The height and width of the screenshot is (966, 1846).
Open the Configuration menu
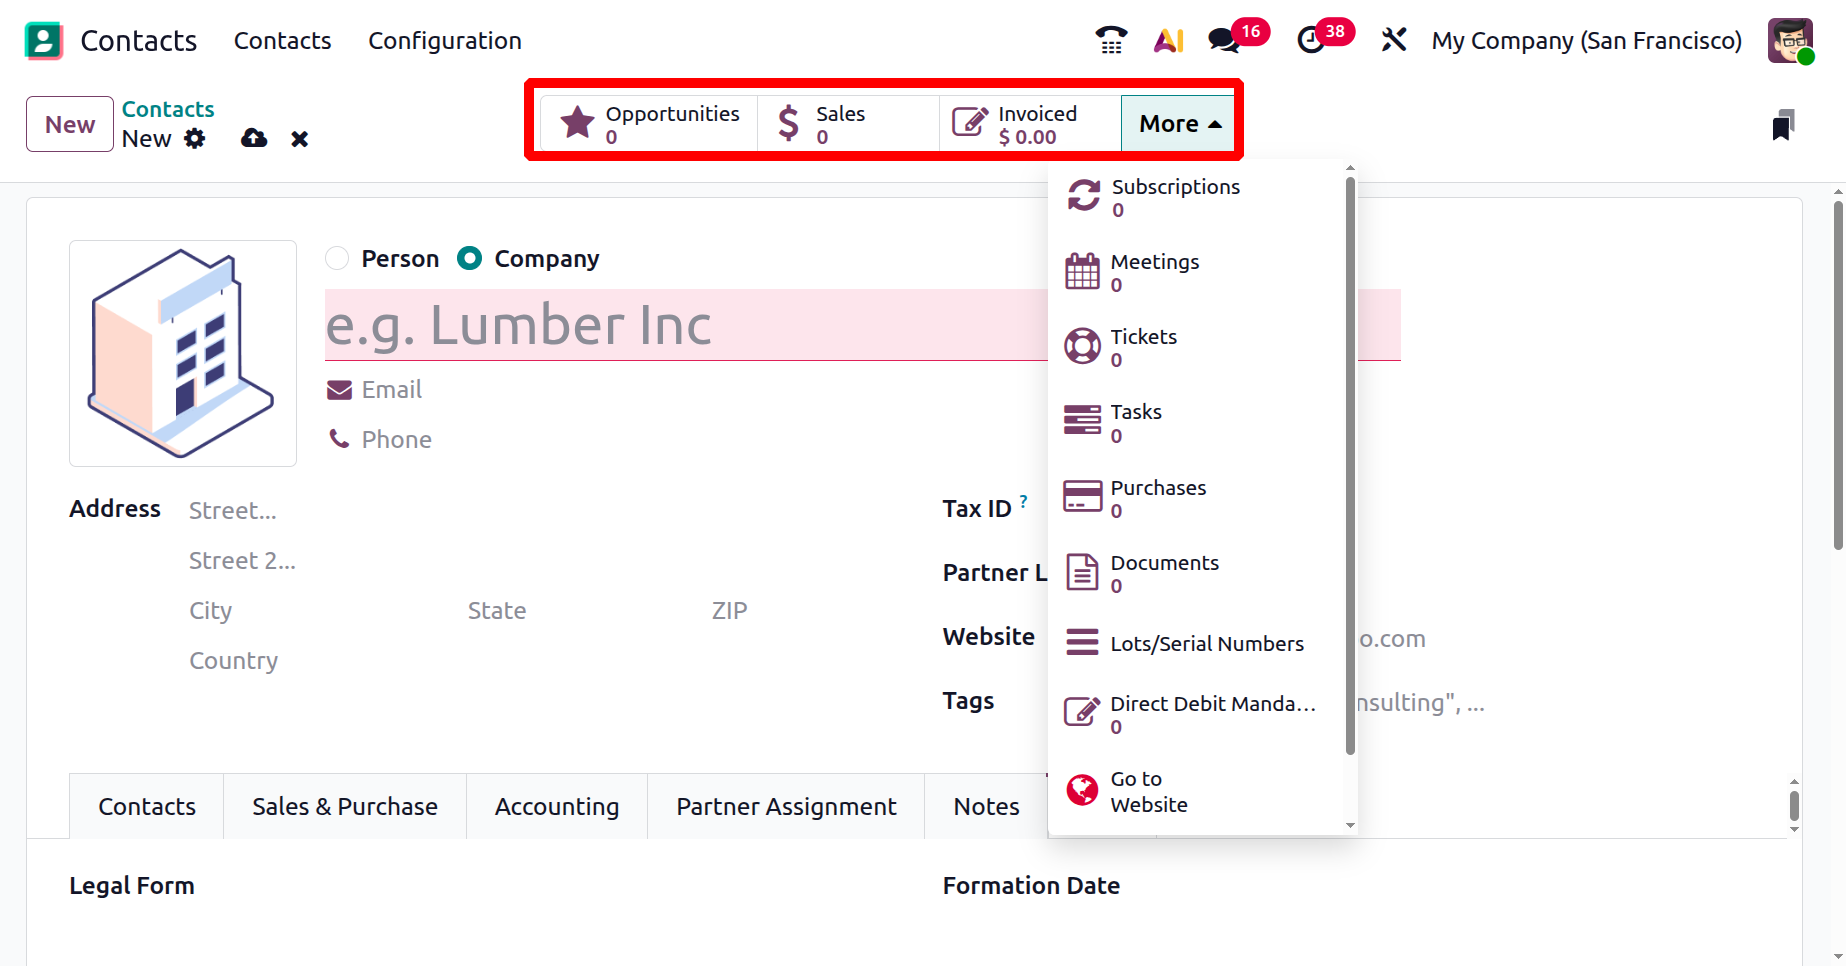pos(445,41)
